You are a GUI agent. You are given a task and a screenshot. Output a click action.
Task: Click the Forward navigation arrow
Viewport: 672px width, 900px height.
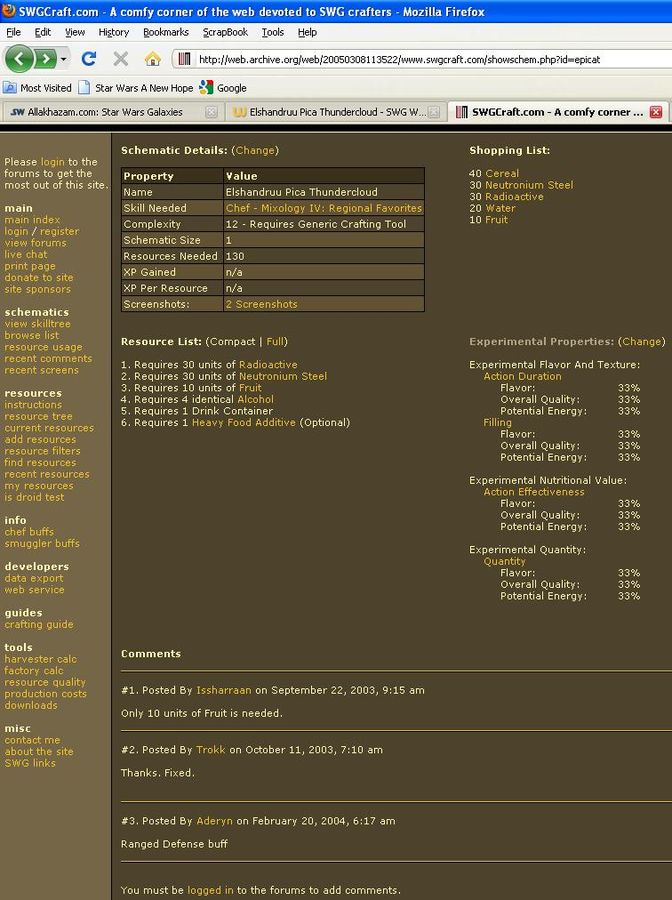click(x=46, y=59)
